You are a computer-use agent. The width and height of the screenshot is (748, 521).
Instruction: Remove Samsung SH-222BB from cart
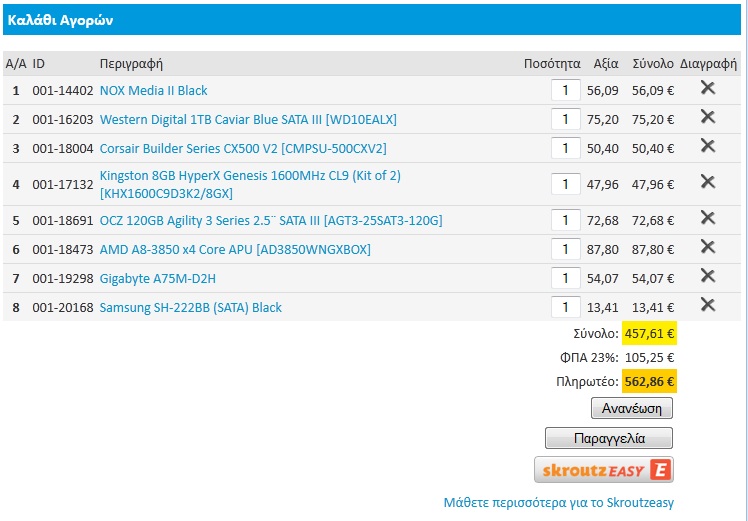pos(707,304)
